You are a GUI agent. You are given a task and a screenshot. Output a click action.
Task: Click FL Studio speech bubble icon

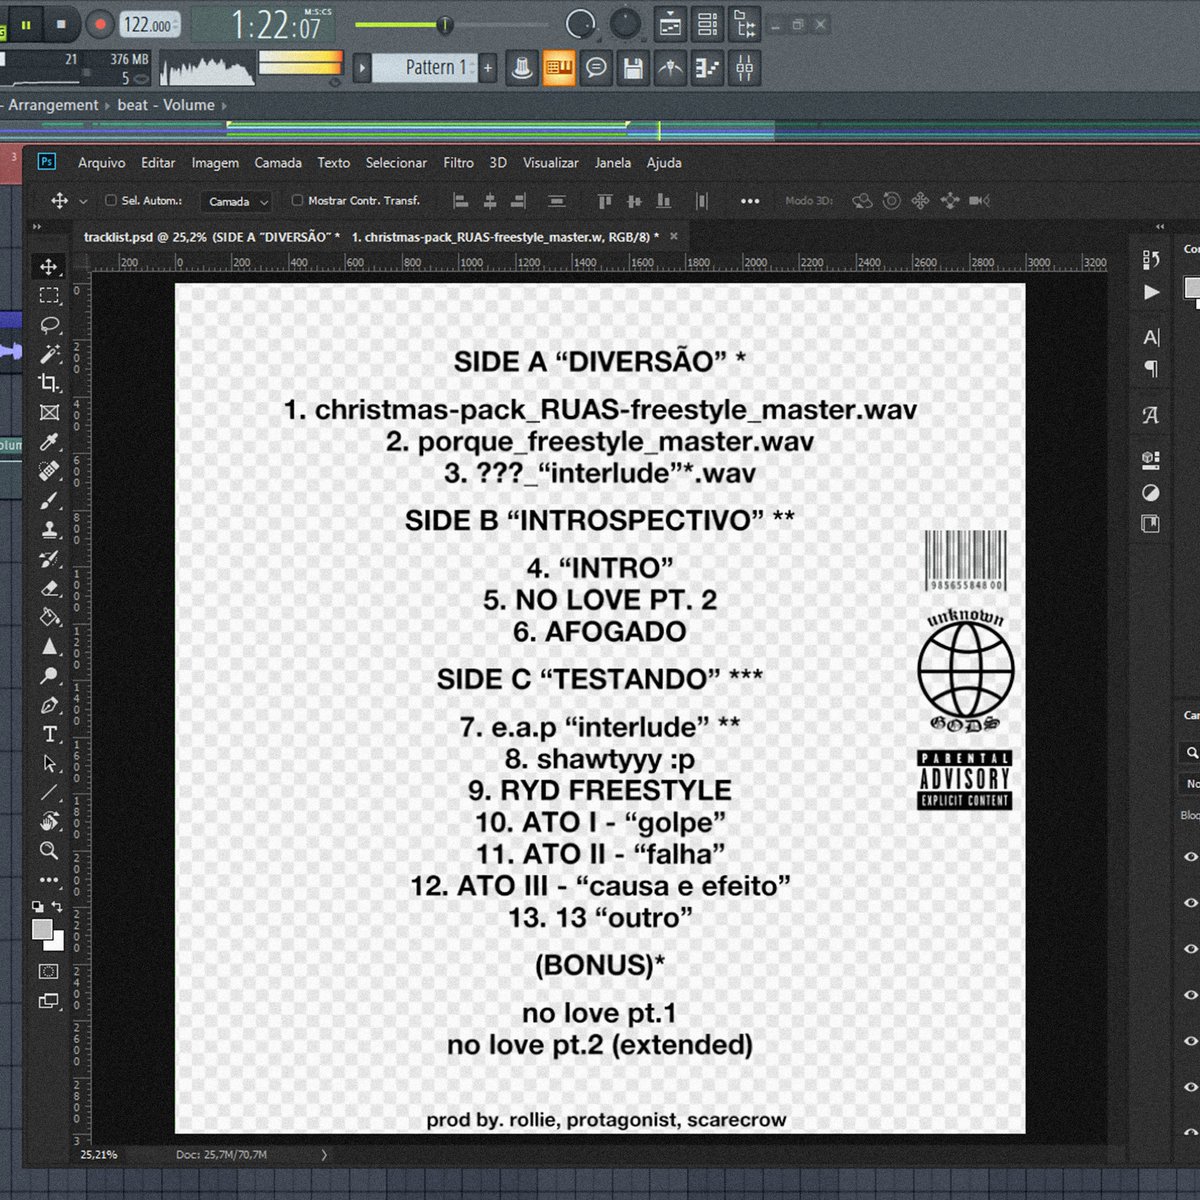point(596,69)
